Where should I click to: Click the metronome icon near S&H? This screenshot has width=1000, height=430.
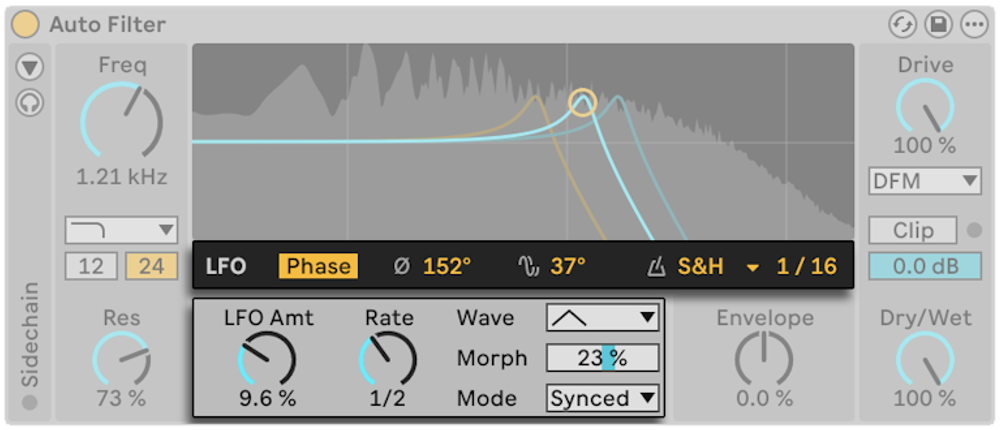tap(656, 267)
